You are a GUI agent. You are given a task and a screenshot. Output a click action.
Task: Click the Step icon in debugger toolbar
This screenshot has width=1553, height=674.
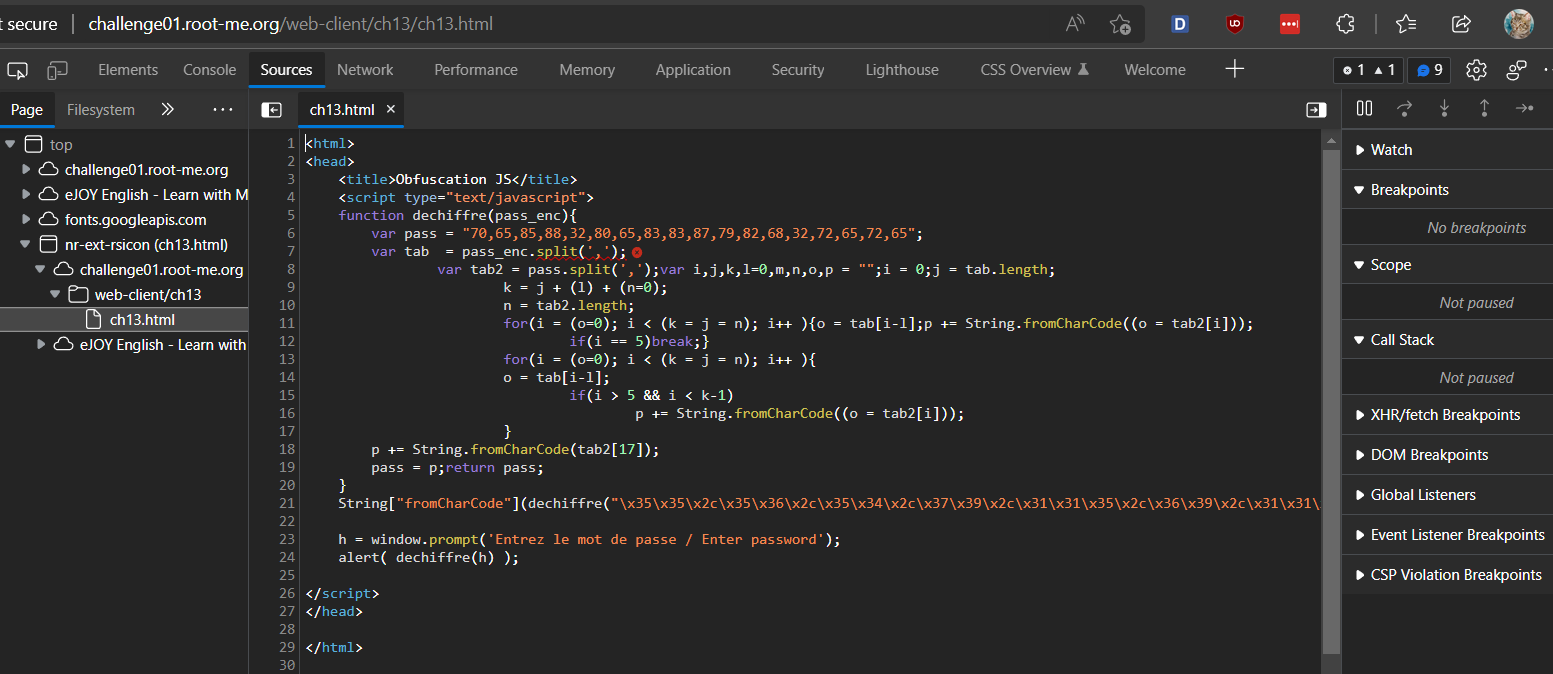(1524, 109)
